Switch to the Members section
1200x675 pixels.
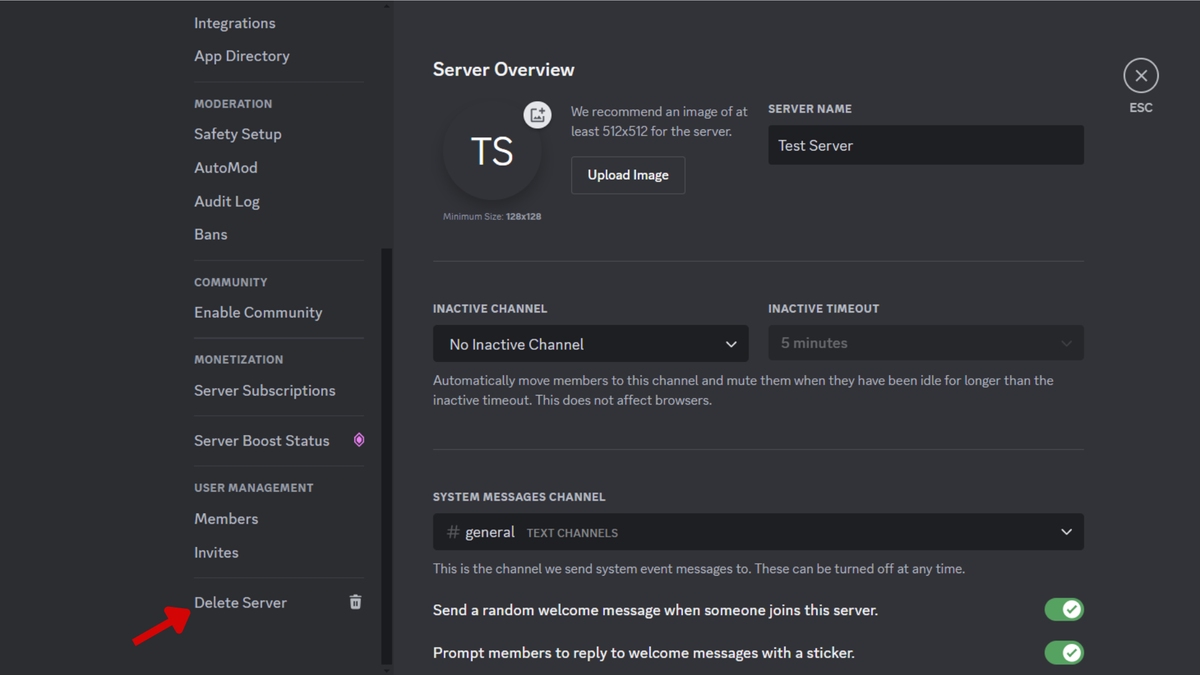click(x=226, y=518)
